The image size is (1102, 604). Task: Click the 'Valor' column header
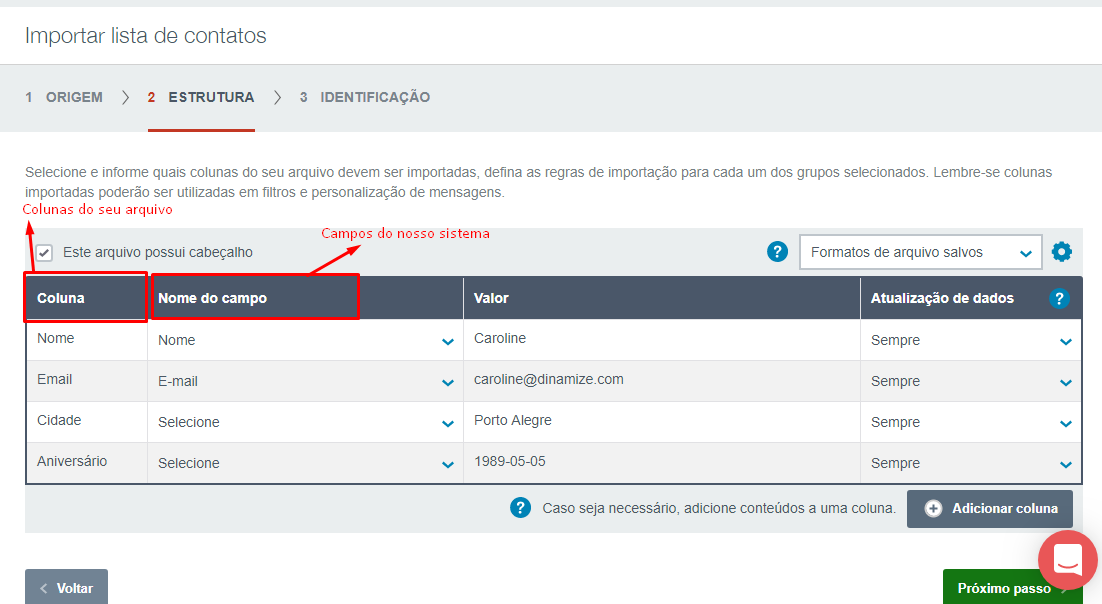[661, 298]
